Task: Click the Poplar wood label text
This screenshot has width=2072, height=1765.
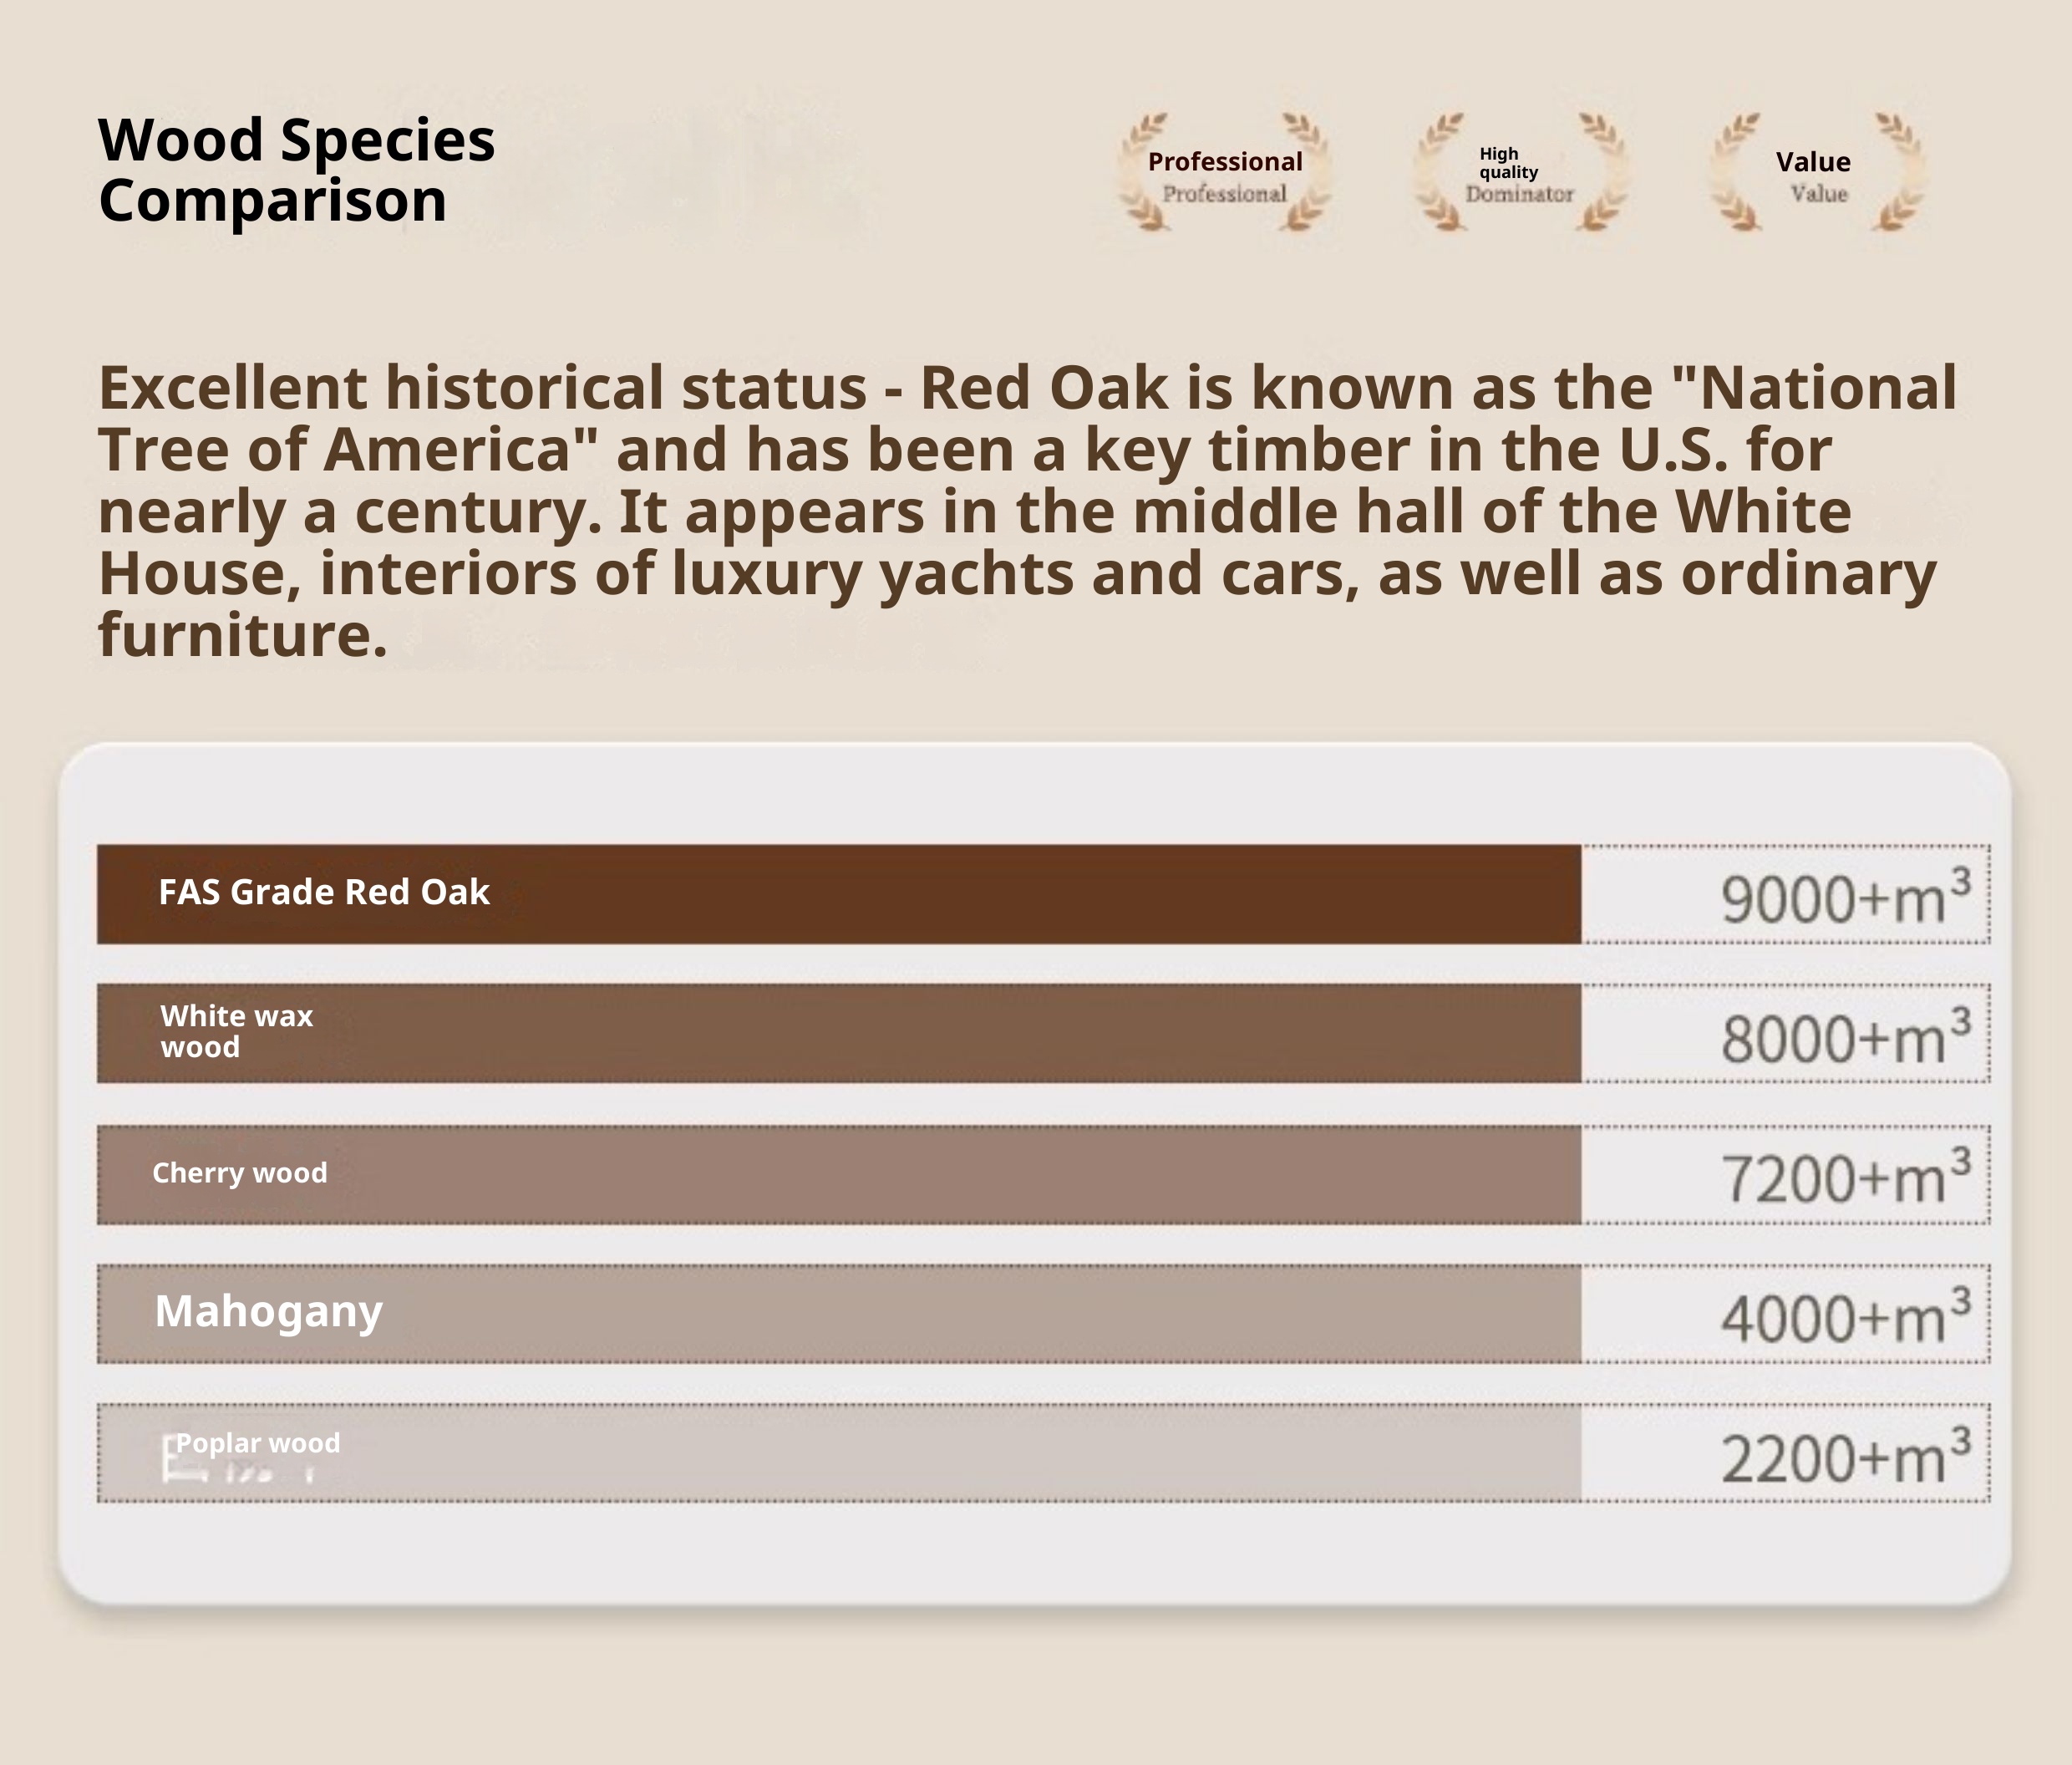Action: click(258, 1443)
